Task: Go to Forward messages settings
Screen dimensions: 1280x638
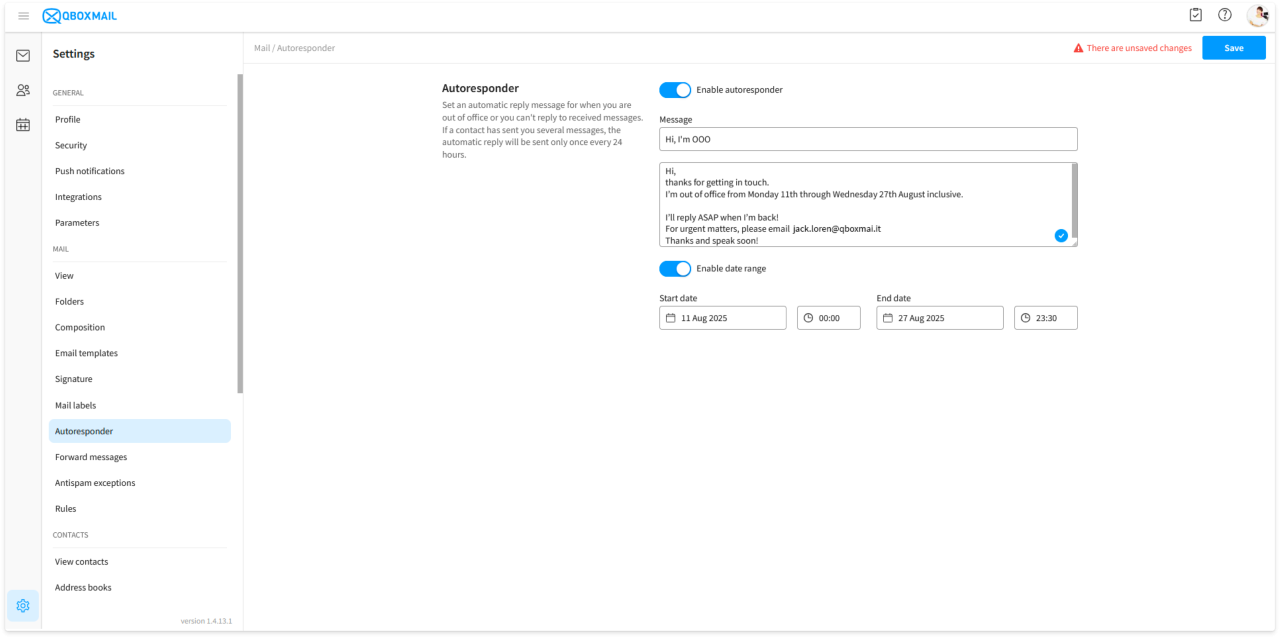Action: [91, 457]
